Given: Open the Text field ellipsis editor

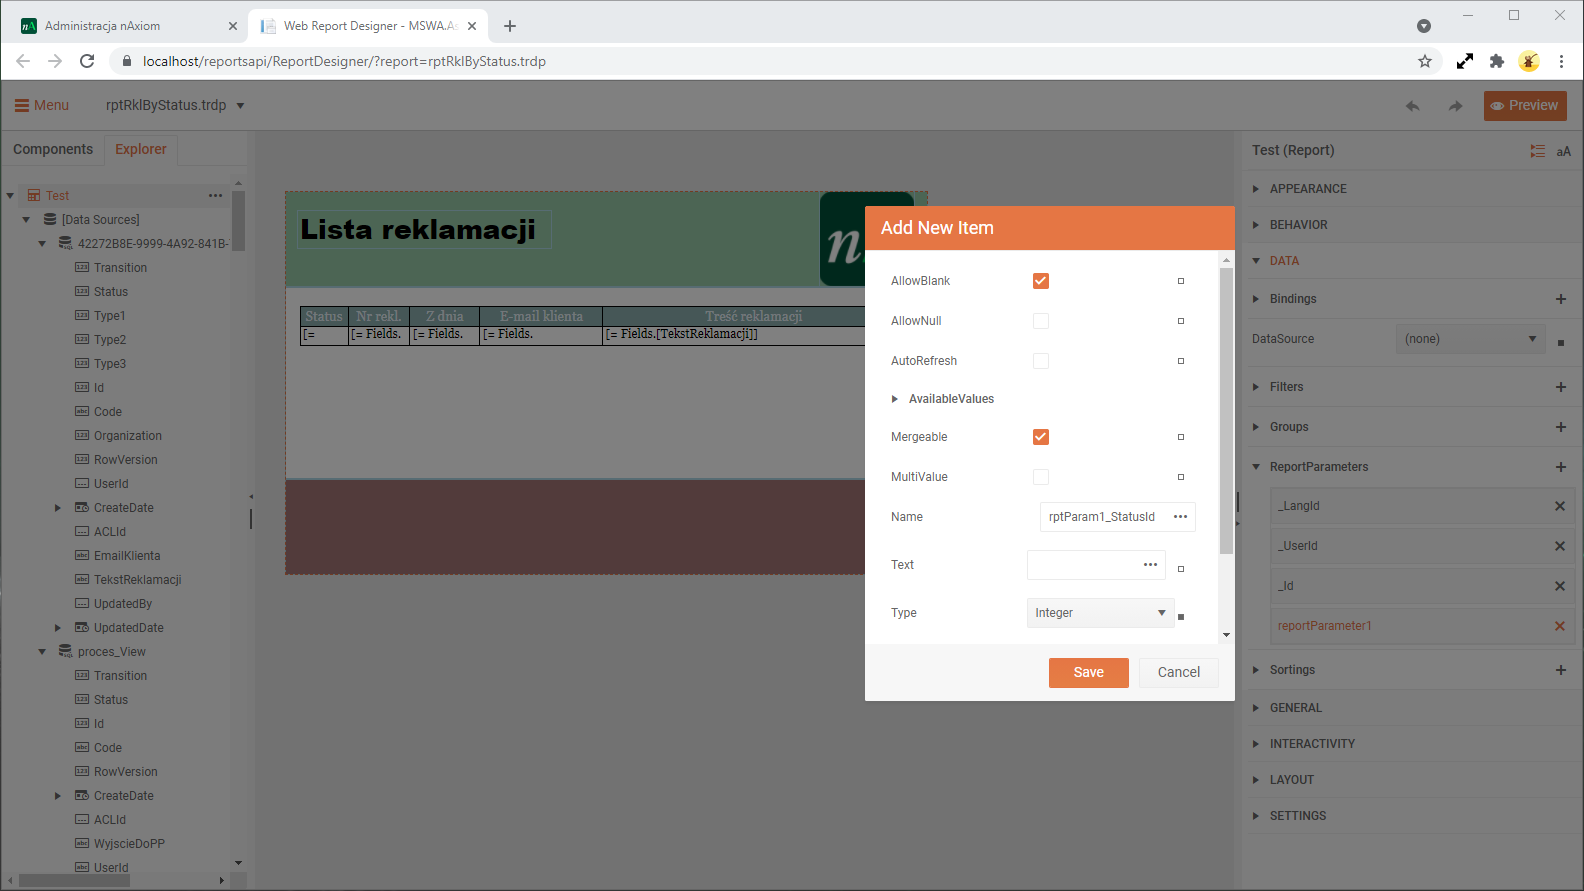Looking at the screenshot, I should point(1150,565).
